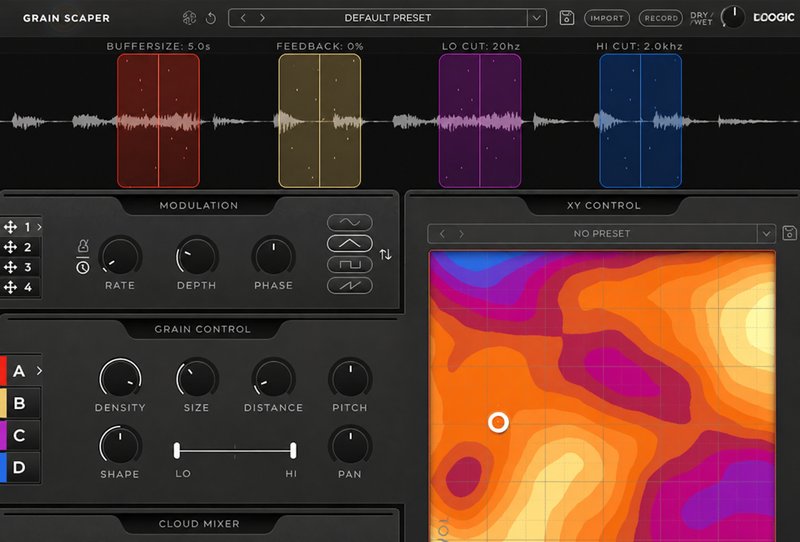This screenshot has height=542, width=800.
Task: Click the HI handle of range slider
Action: [293, 451]
